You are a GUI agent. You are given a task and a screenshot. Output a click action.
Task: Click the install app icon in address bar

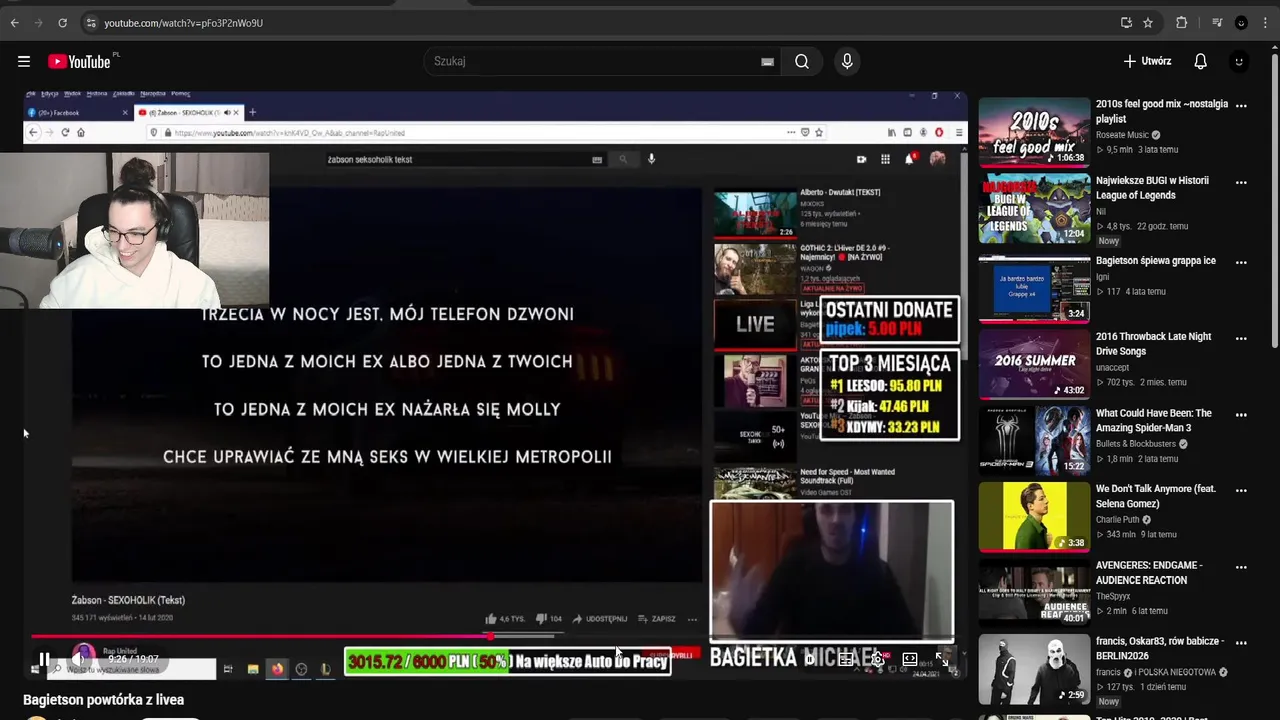(x=1126, y=22)
